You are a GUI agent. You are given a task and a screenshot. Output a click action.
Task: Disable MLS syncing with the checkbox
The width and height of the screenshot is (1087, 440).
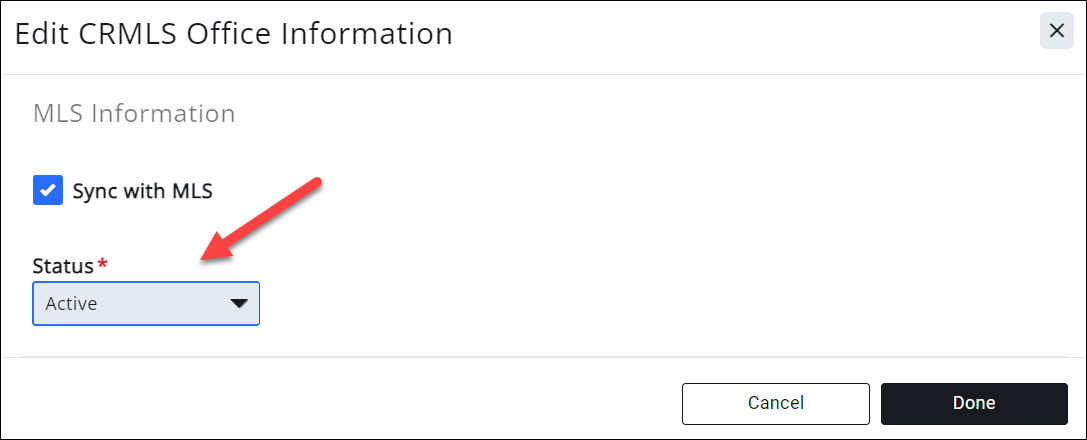(x=48, y=190)
